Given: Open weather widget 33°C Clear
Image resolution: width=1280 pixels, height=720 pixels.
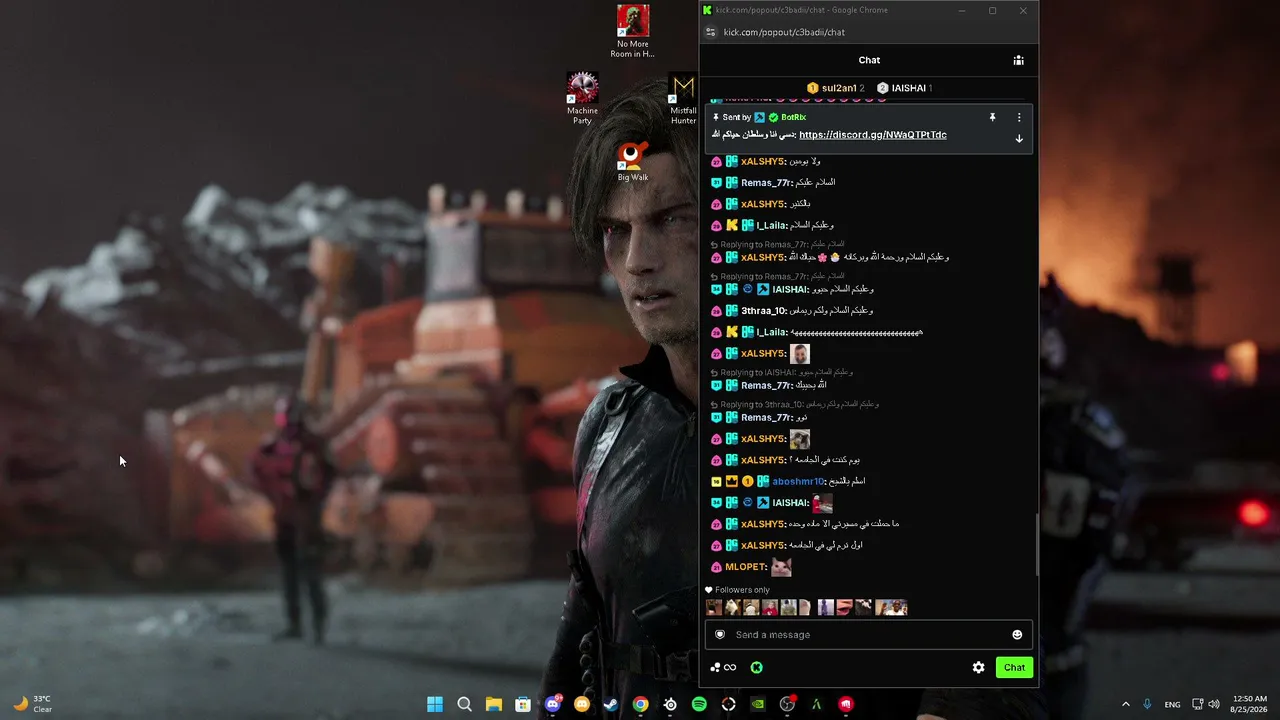Looking at the screenshot, I should click(32, 704).
